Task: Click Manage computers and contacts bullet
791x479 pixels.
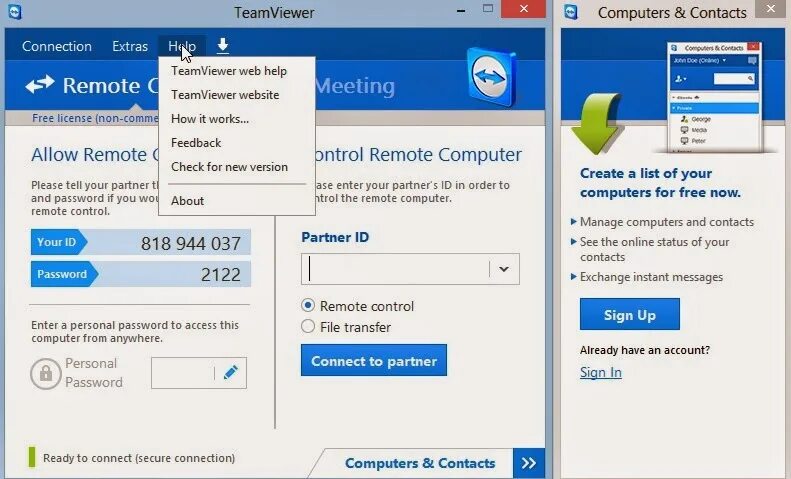Action: [667, 222]
